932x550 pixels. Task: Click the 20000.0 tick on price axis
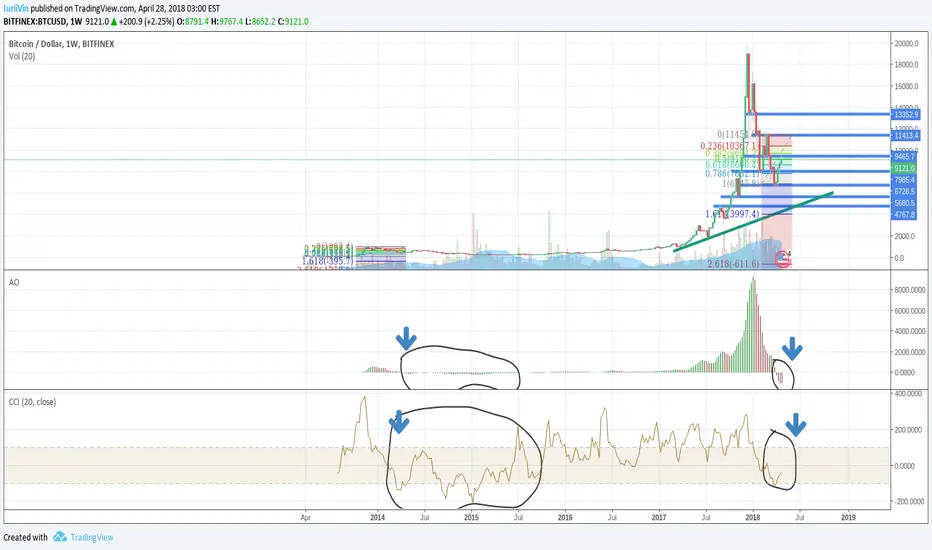(x=907, y=43)
